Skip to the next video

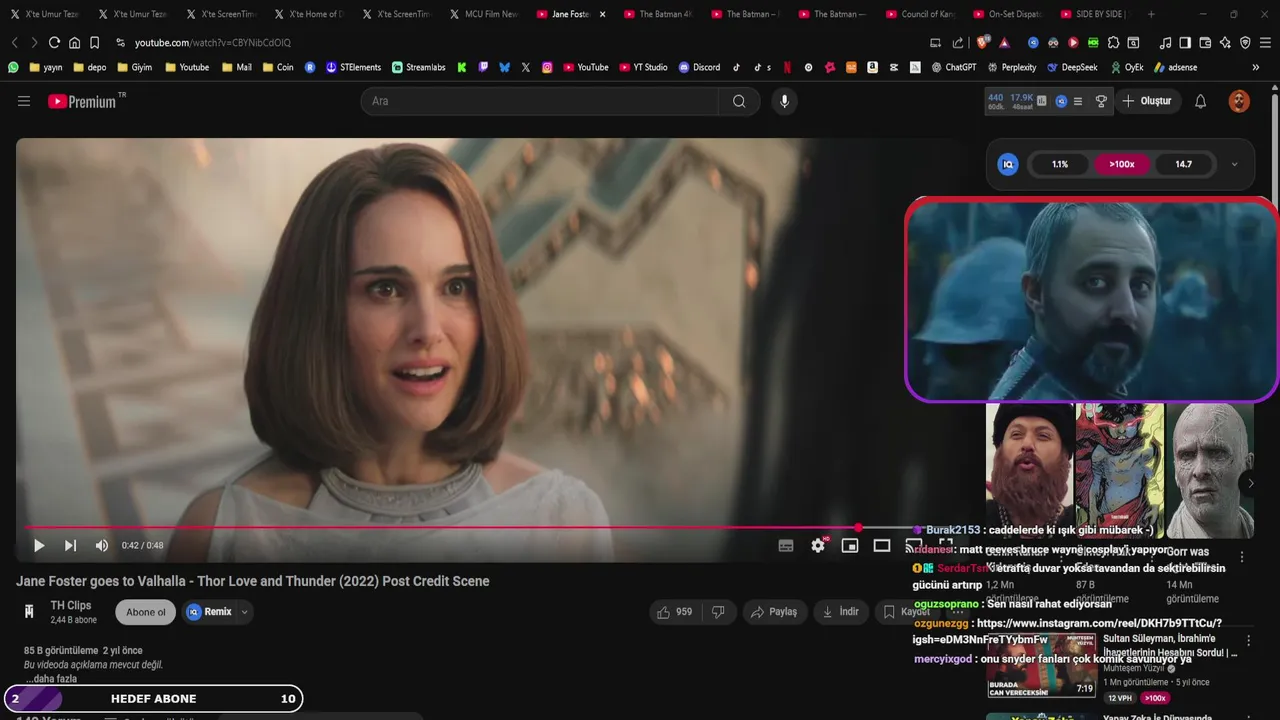point(70,546)
